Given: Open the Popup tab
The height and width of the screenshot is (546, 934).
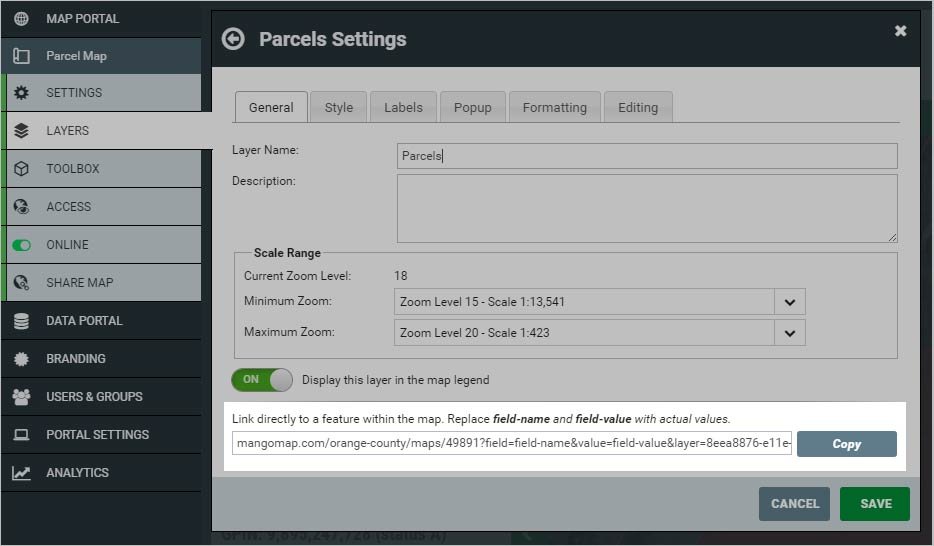Looking at the screenshot, I should pos(472,107).
